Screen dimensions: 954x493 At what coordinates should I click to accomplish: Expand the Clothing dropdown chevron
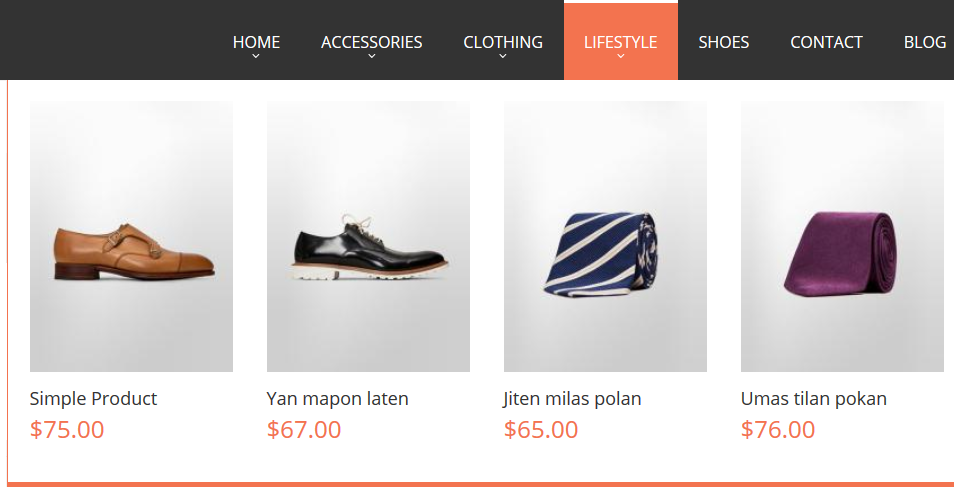tap(503, 57)
